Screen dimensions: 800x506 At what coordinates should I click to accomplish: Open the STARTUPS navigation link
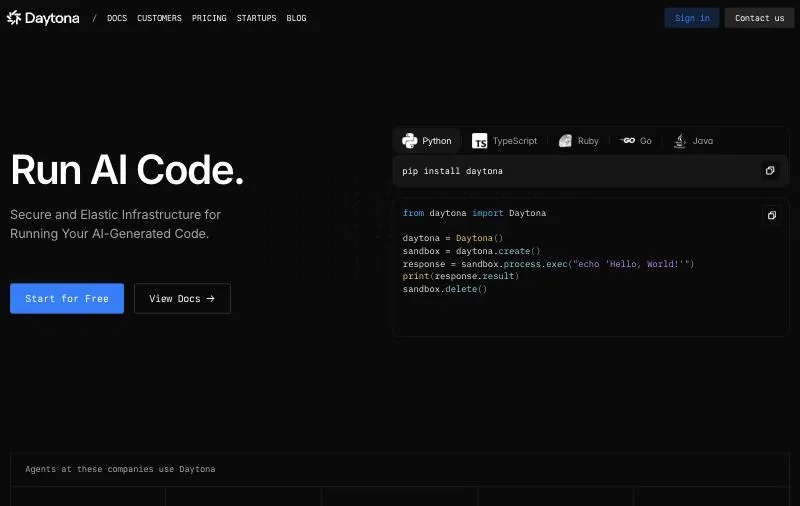pos(256,18)
